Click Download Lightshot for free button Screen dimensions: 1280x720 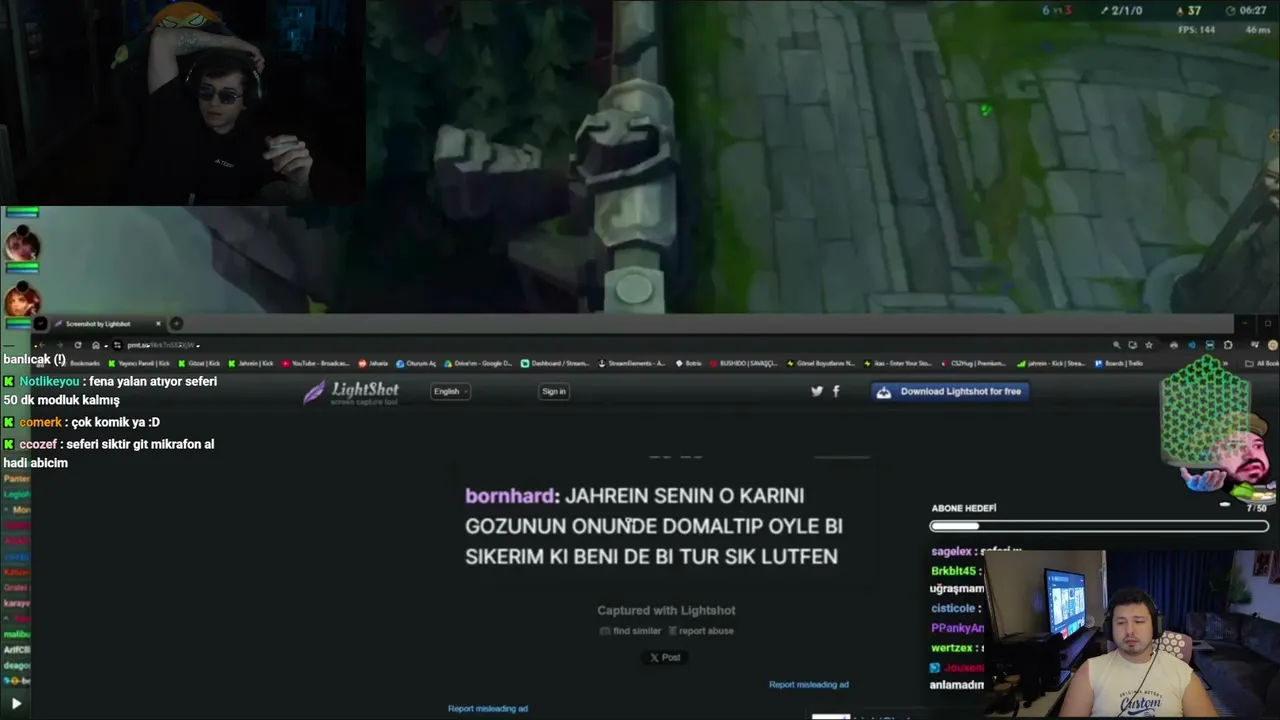point(950,391)
